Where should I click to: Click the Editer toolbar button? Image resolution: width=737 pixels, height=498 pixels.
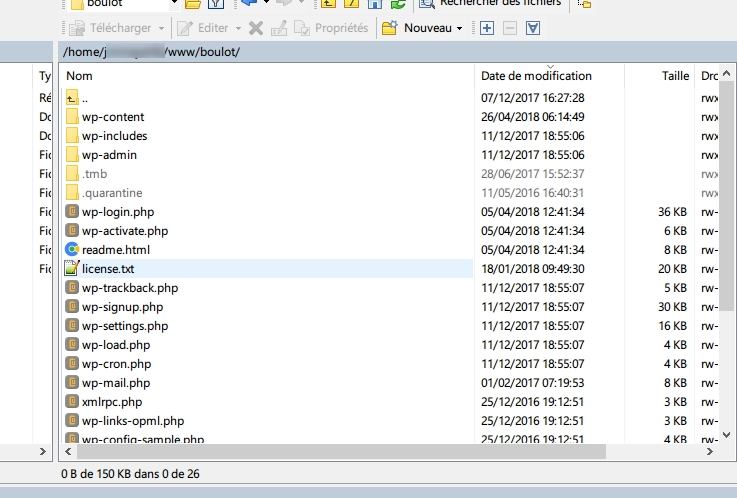click(x=203, y=28)
